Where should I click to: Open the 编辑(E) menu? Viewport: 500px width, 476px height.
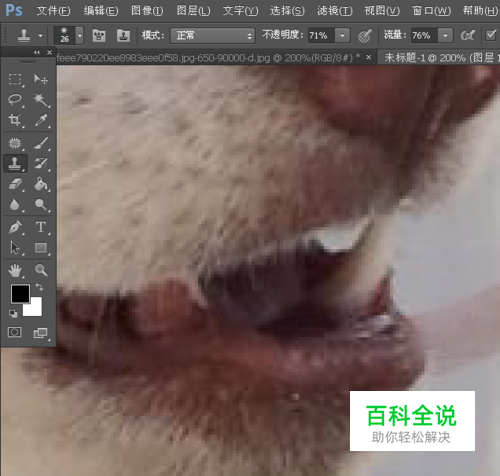point(101,11)
